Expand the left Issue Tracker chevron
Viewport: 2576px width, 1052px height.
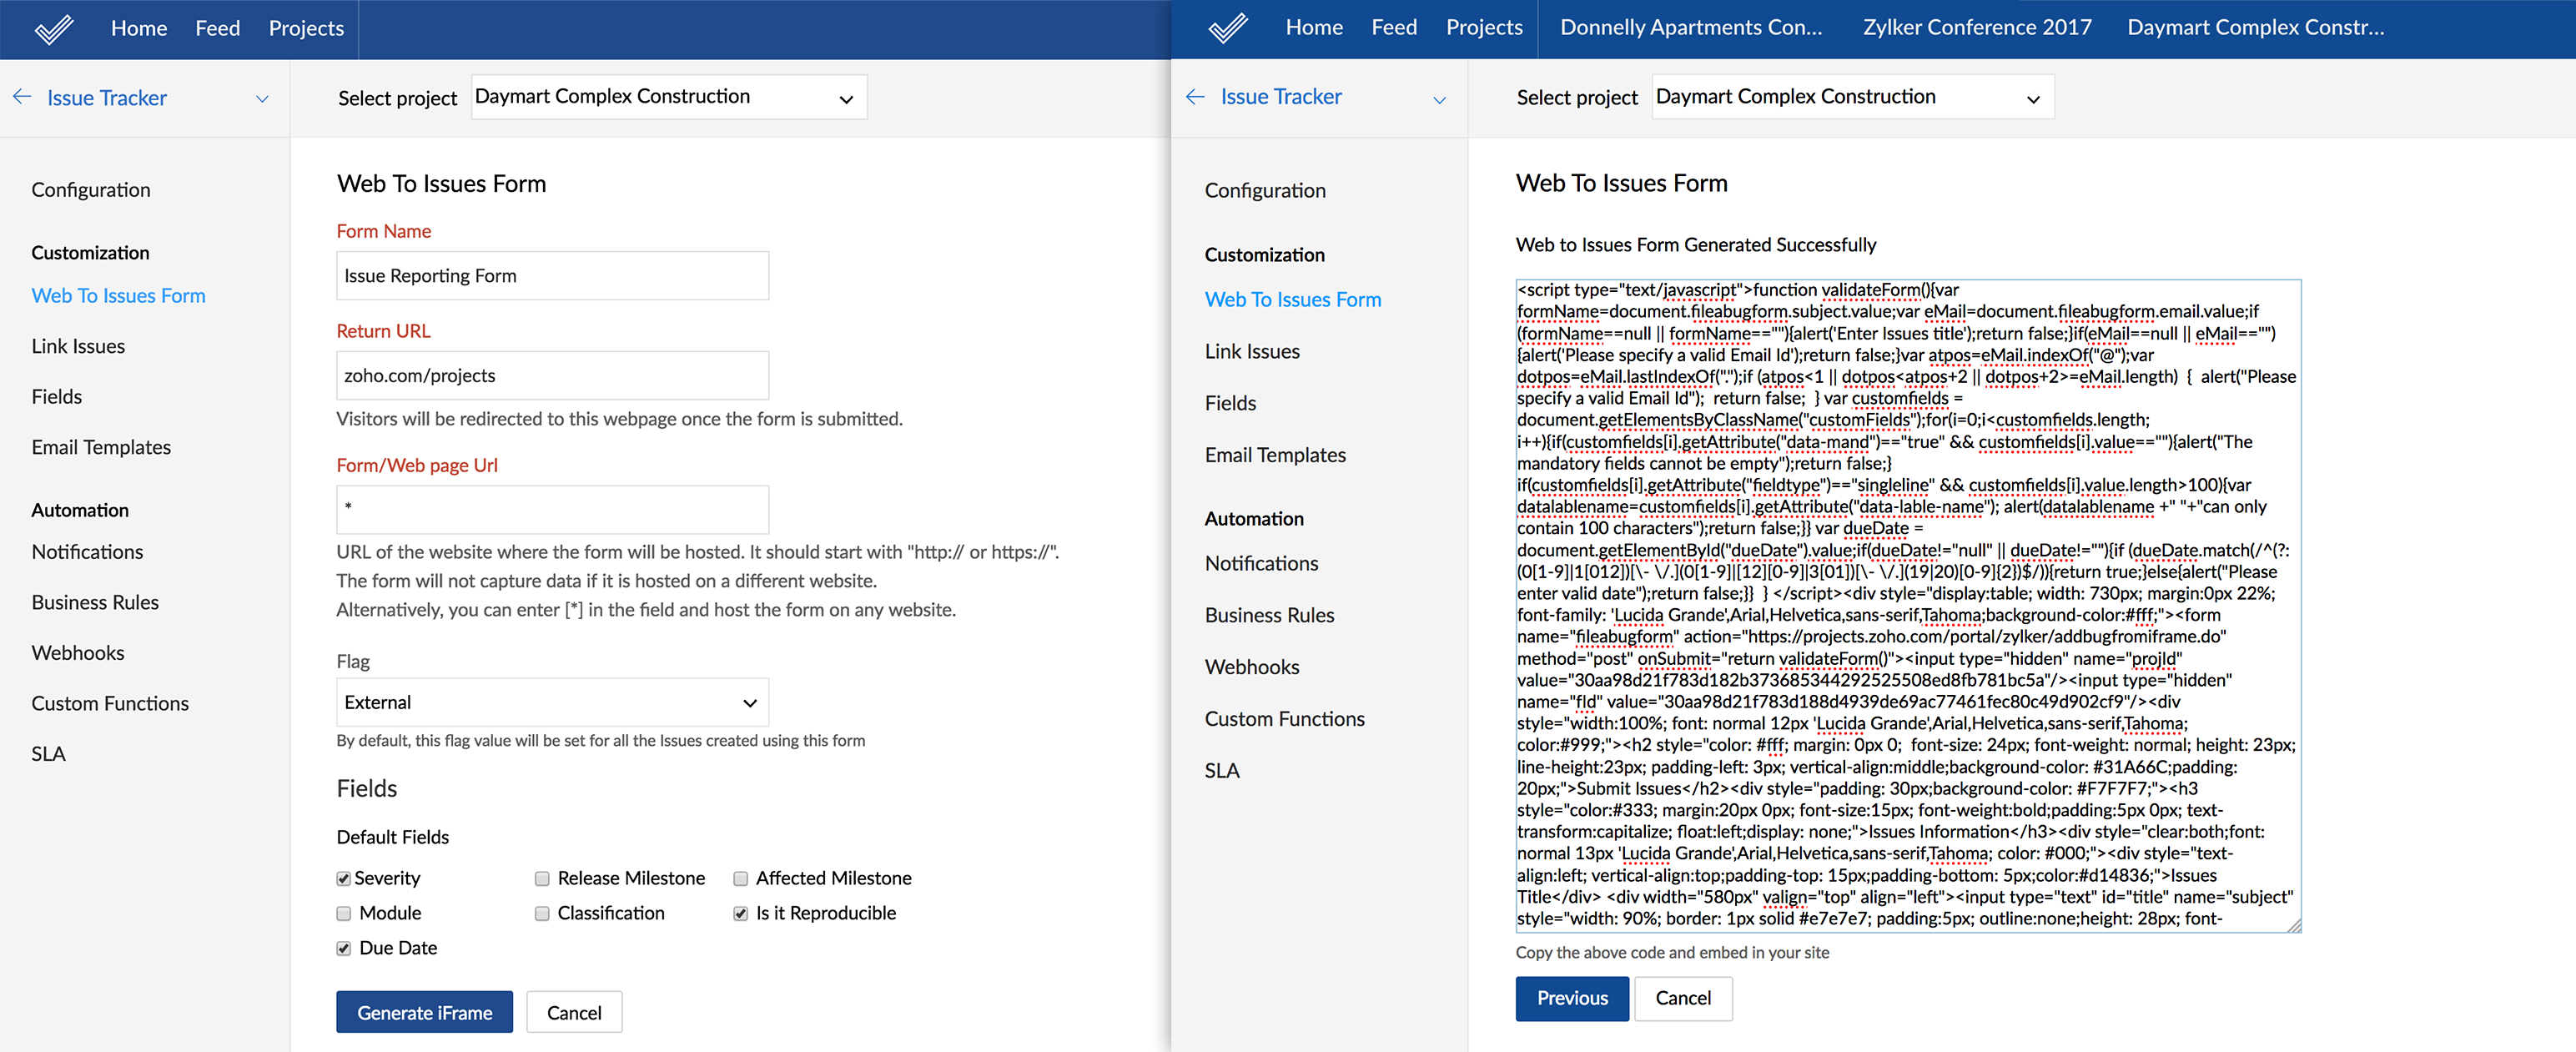tap(262, 99)
